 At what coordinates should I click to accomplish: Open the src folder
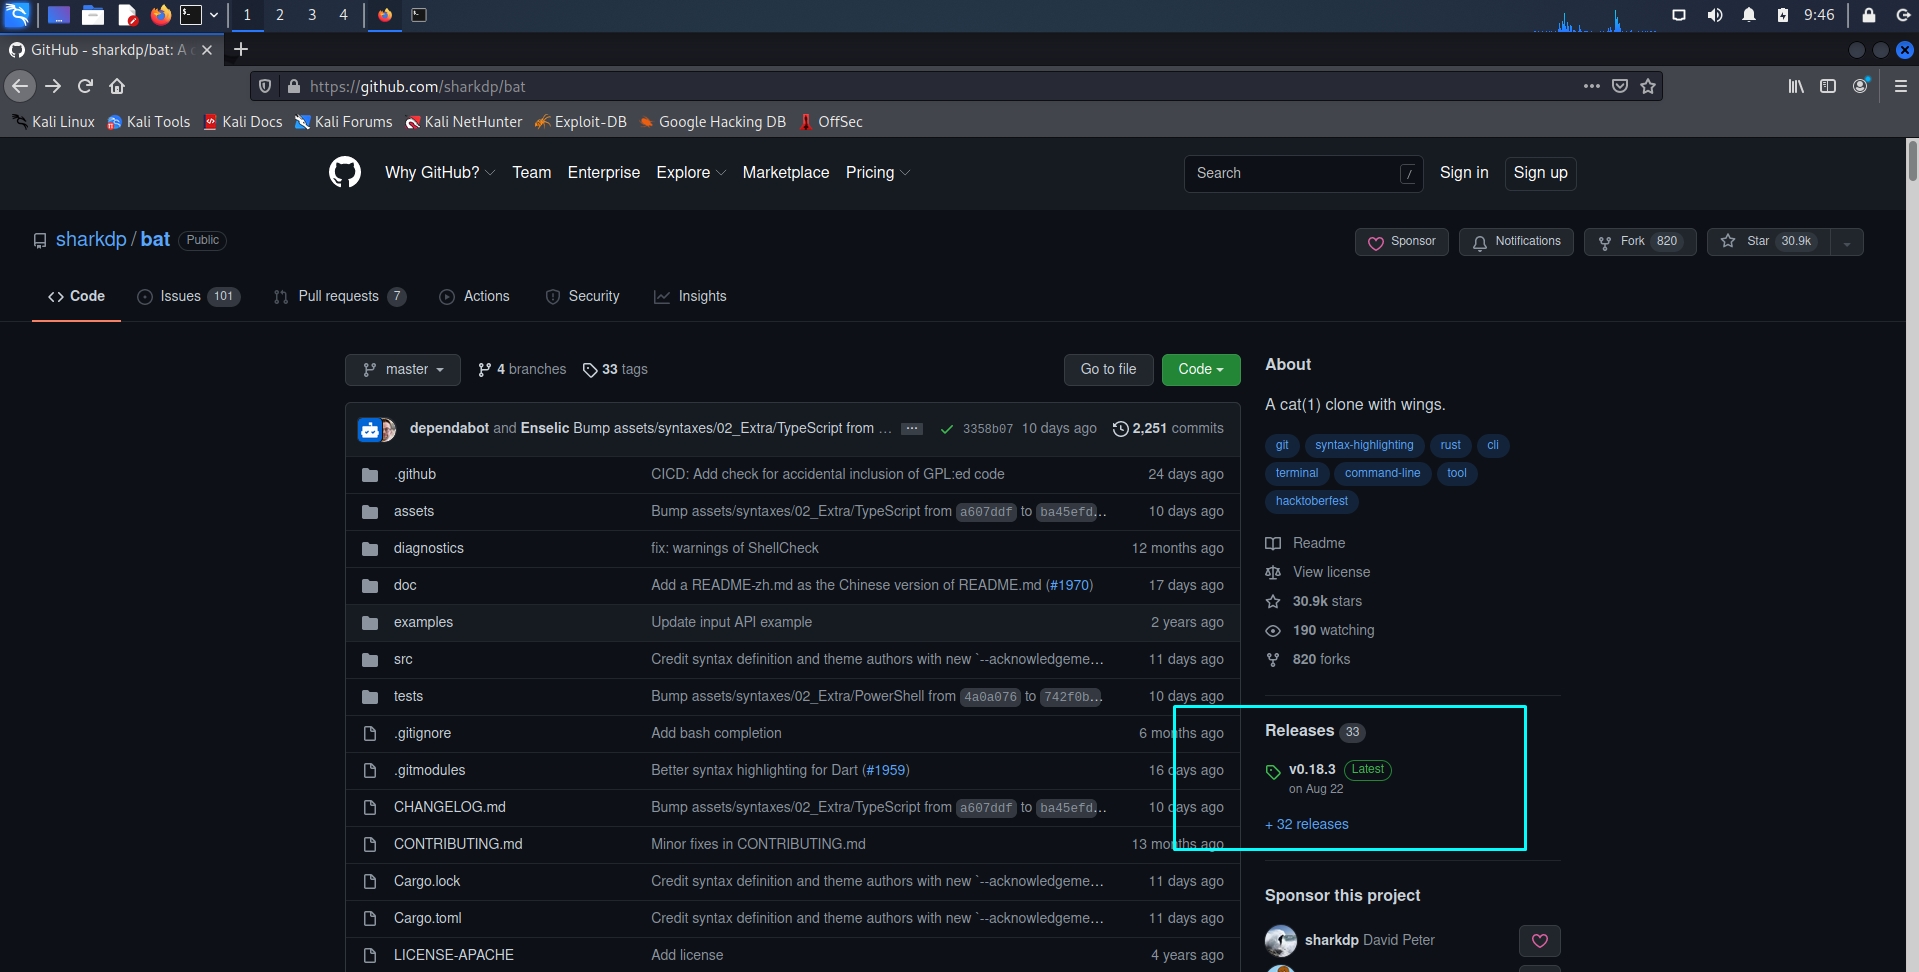click(x=403, y=659)
